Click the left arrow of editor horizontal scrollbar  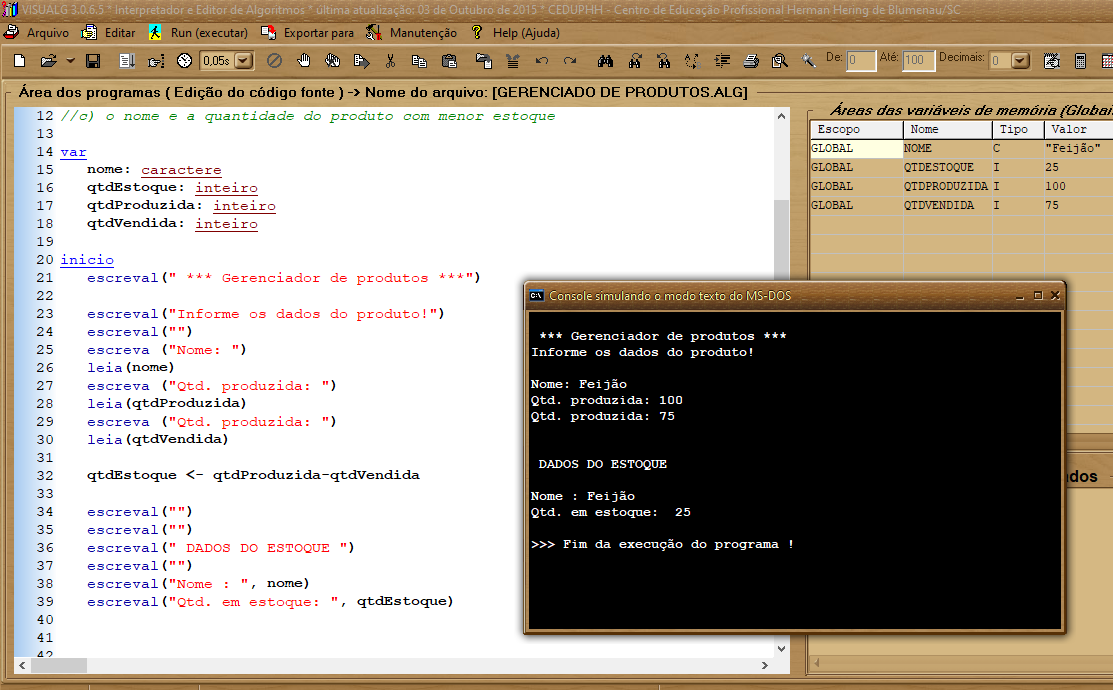pyautogui.click(x=23, y=665)
